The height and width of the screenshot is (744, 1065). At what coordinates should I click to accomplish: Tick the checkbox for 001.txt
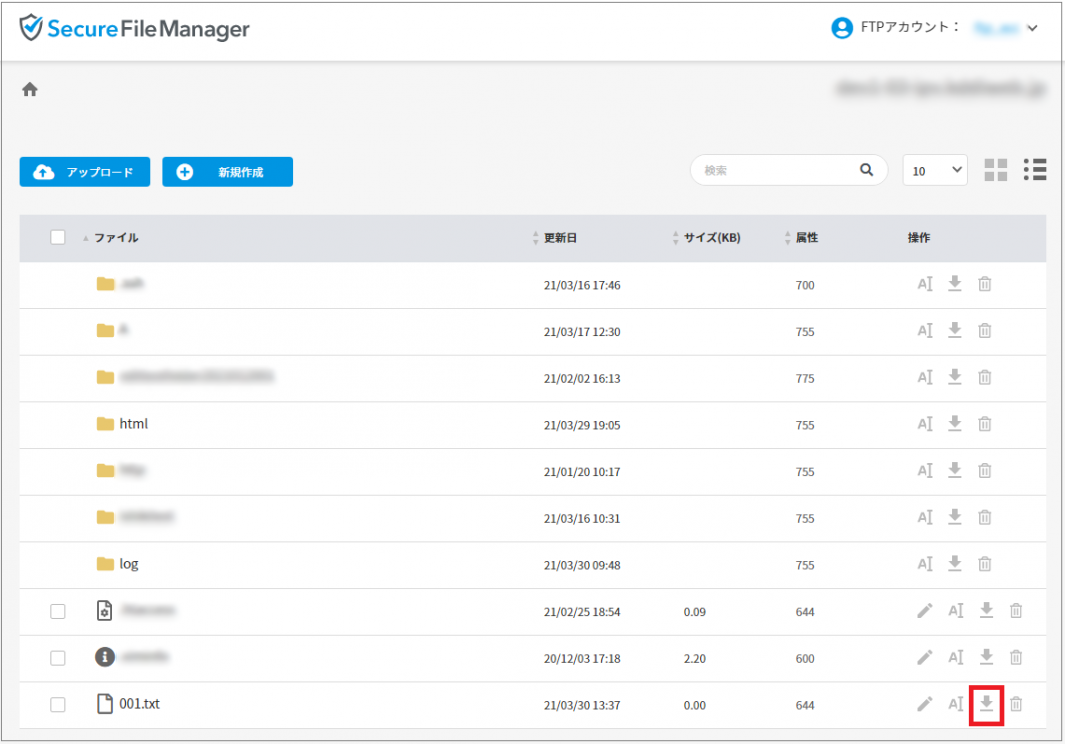(x=58, y=705)
